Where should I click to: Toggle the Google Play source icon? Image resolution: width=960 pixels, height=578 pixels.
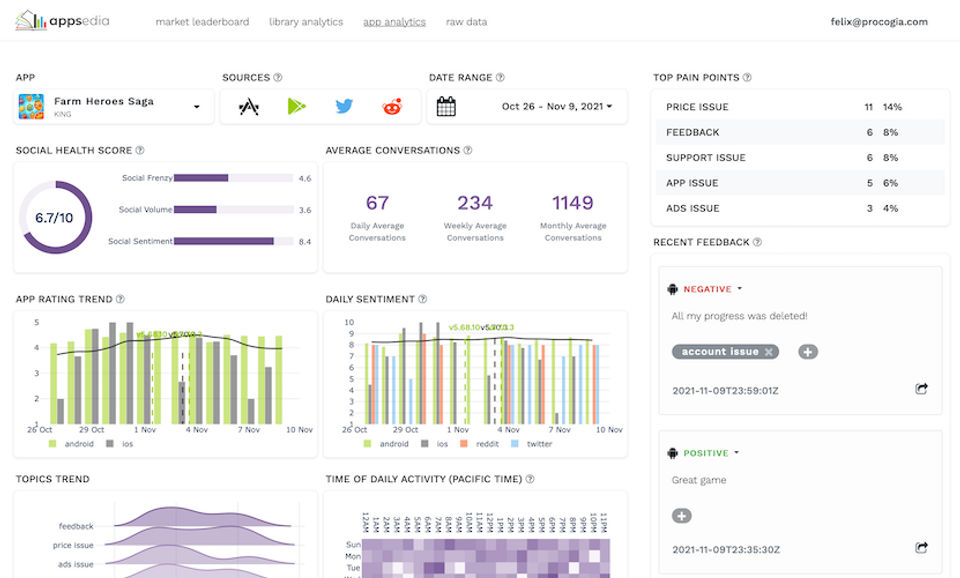tap(296, 107)
